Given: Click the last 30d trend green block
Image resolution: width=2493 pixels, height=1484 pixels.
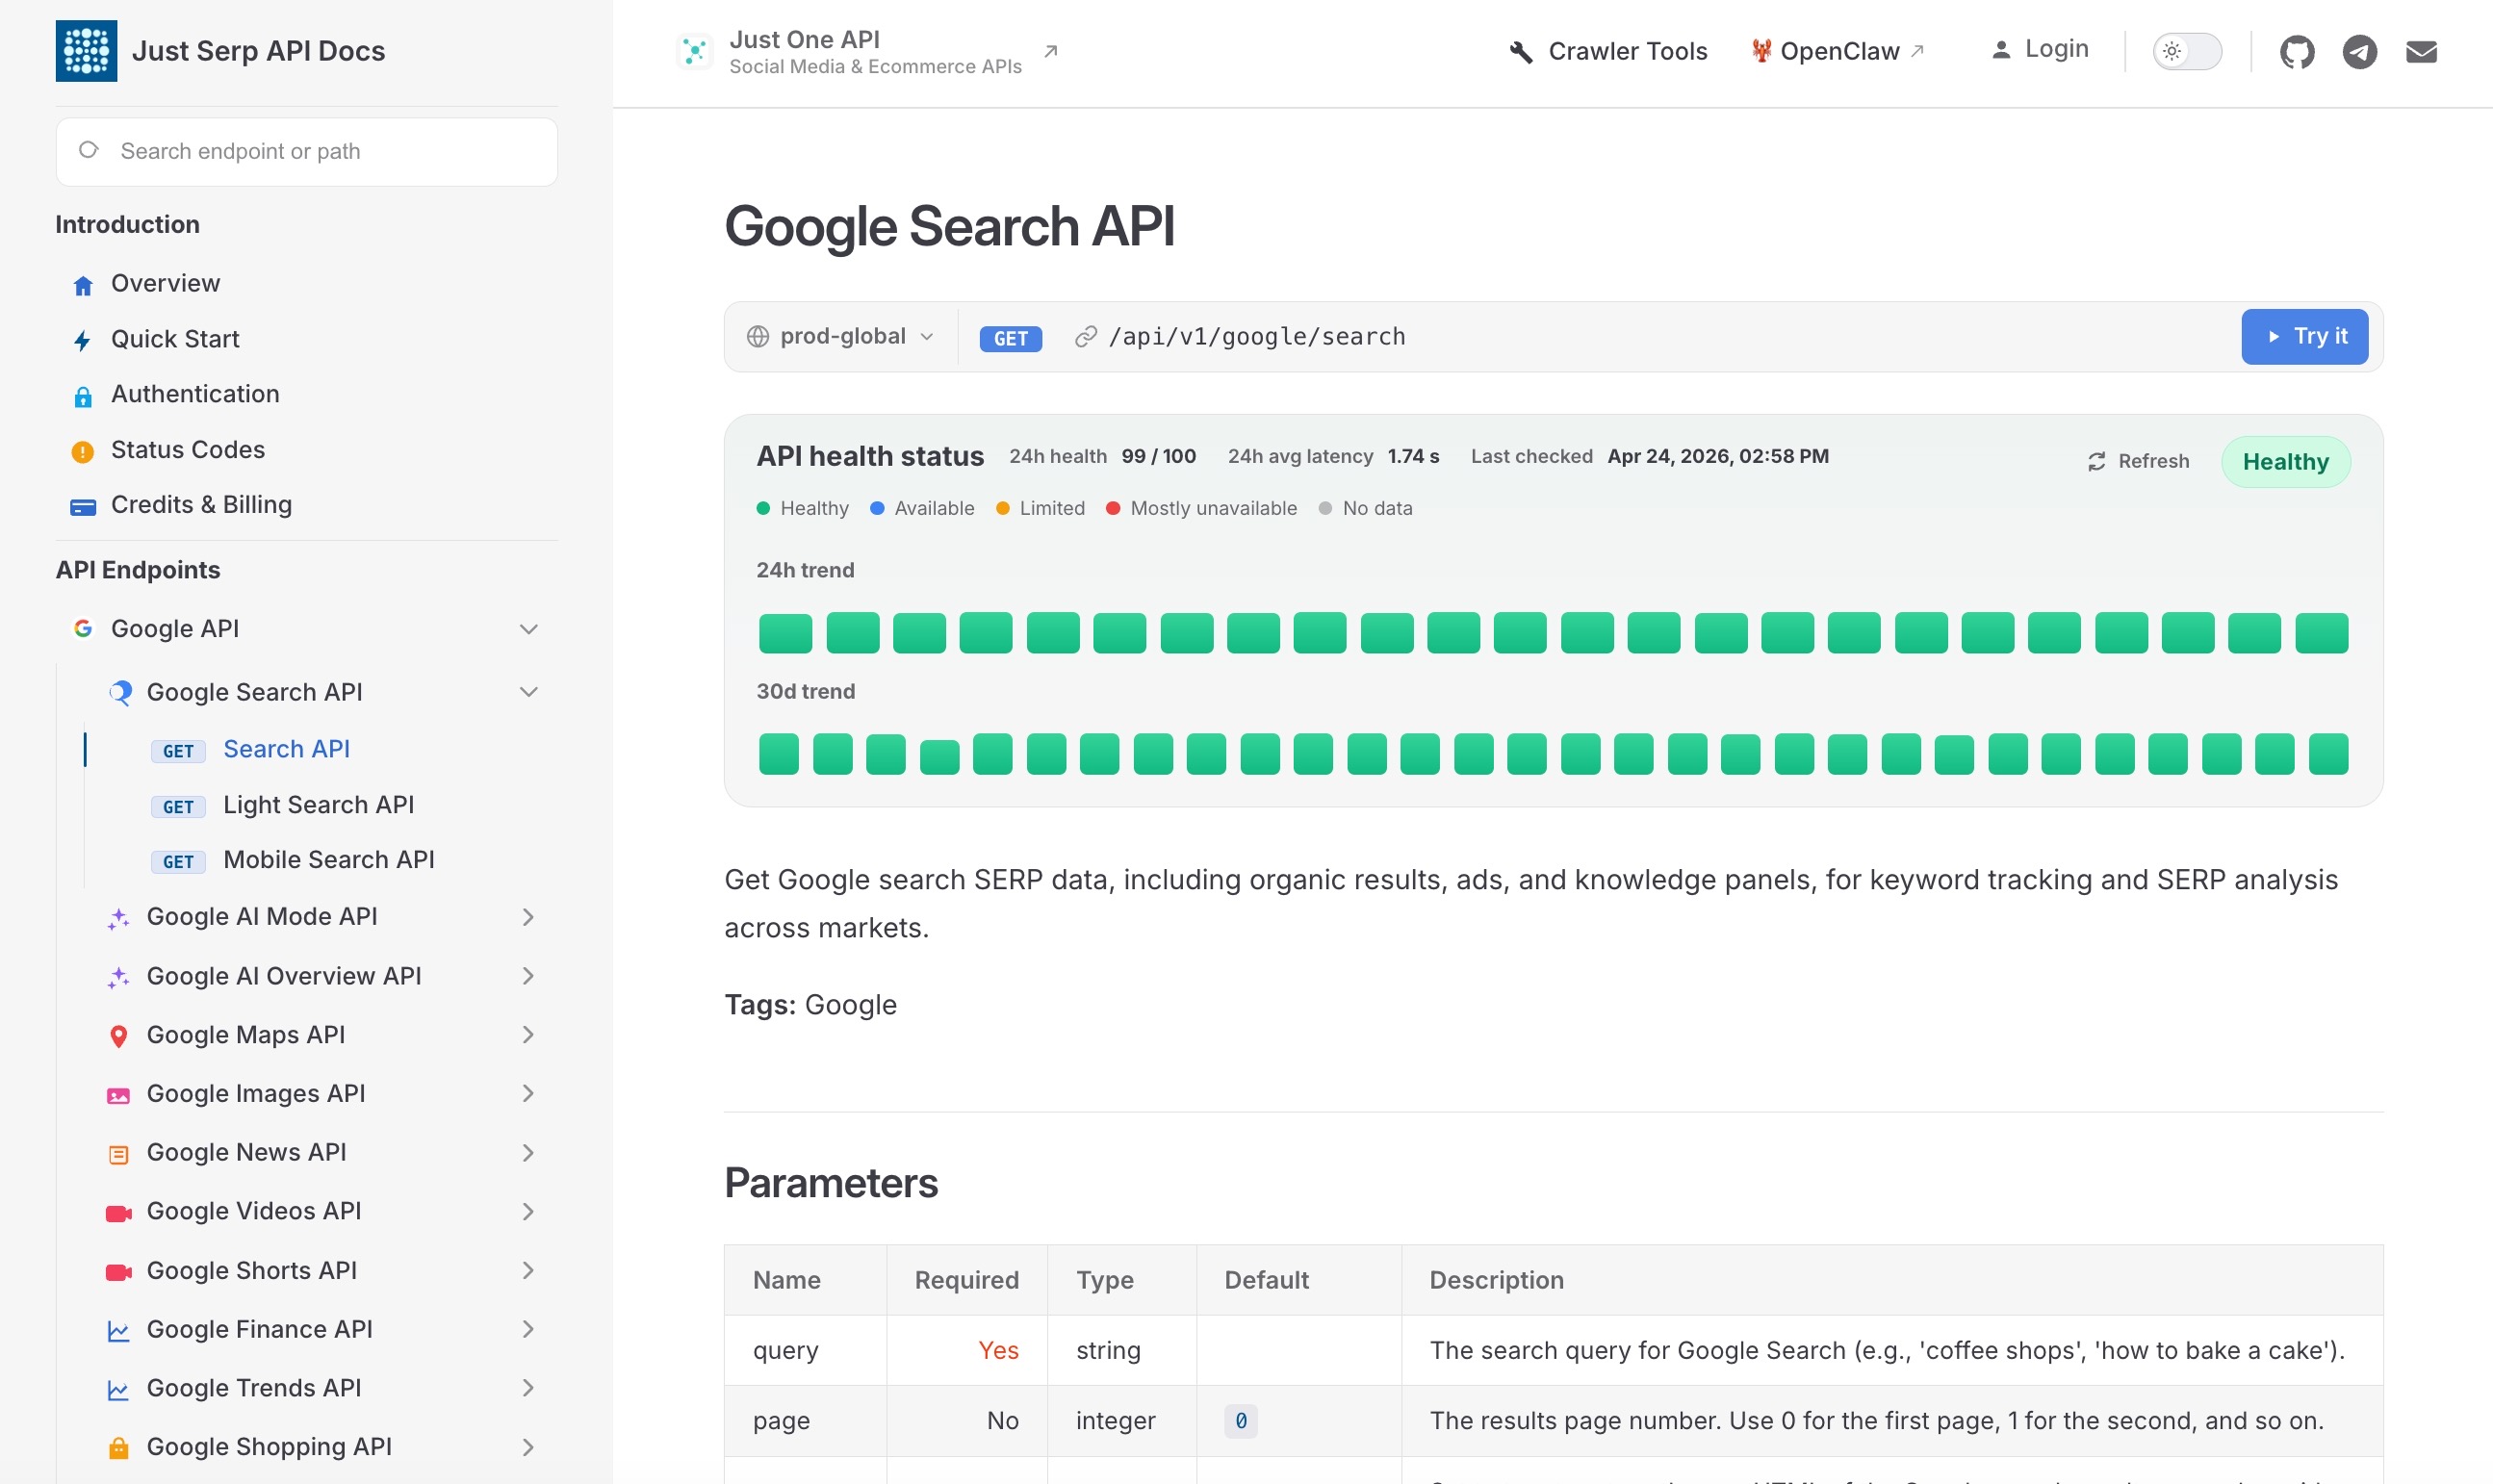Looking at the screenshot, I should coord(2328,755).
